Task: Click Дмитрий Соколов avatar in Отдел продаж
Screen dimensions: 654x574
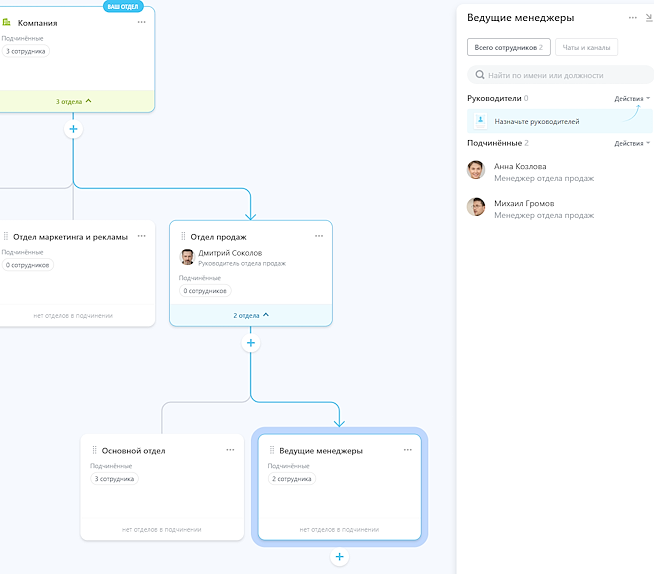Action: [x=187, y=257]
